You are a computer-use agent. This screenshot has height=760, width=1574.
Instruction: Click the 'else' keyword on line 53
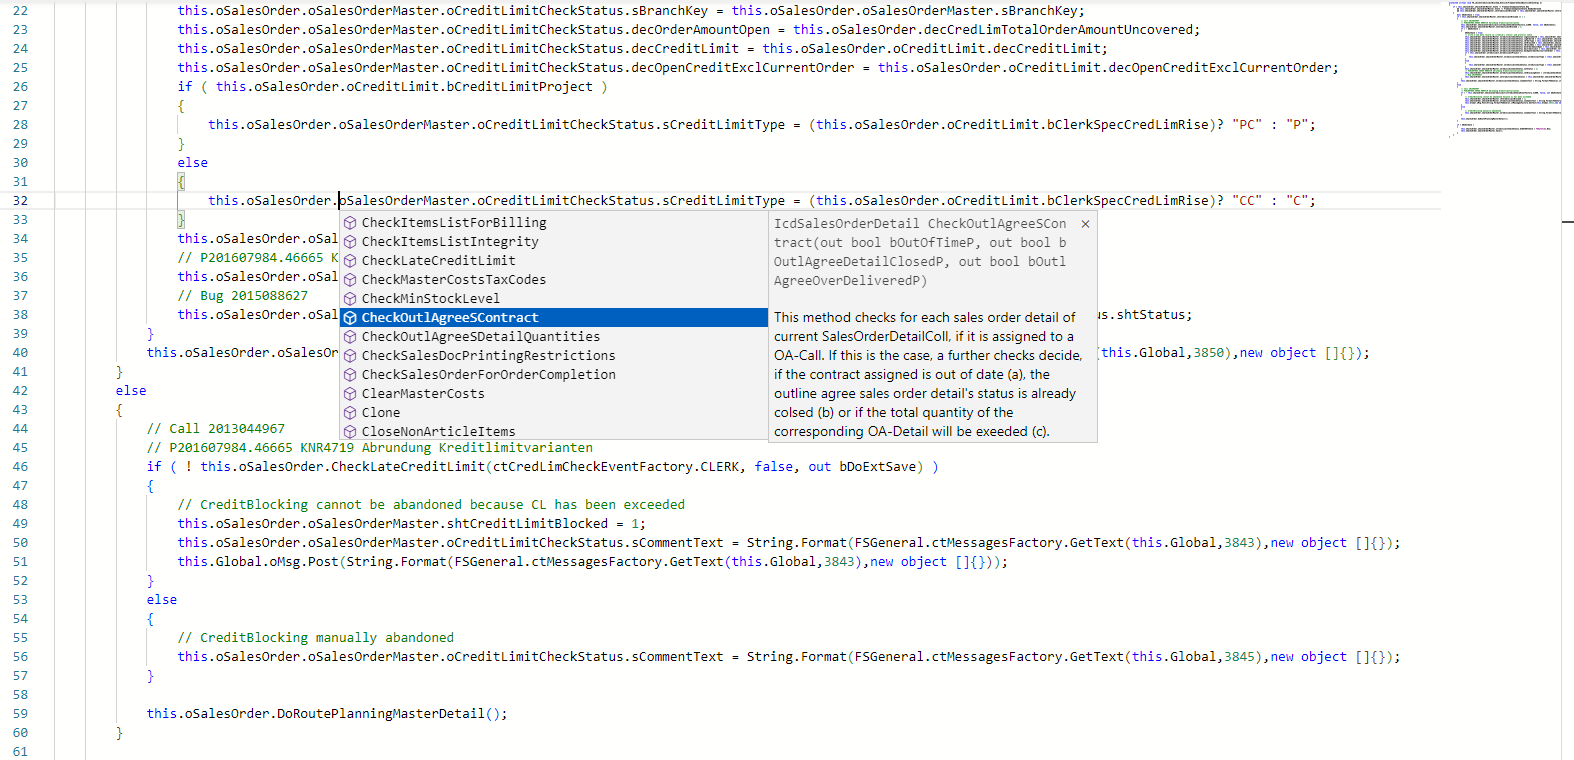(x=162, y=600)
